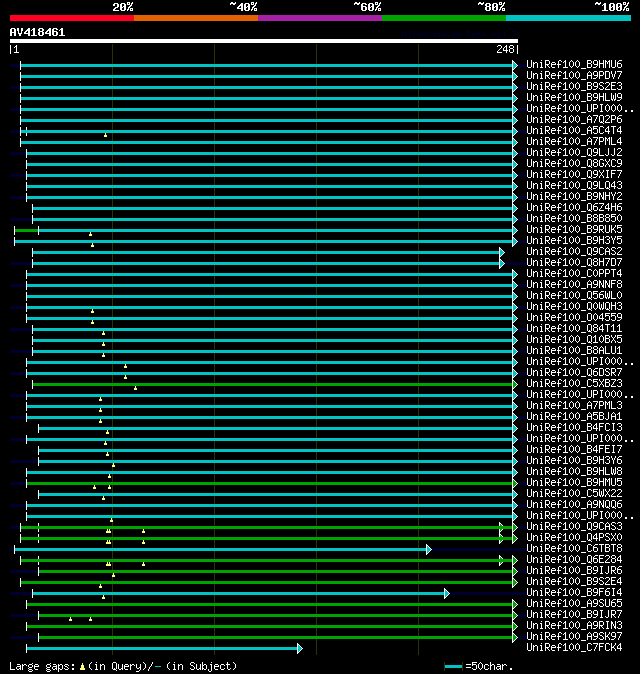Select the UniRef100_A9SK97 label

pyautogui.click(x=574, y=637)
